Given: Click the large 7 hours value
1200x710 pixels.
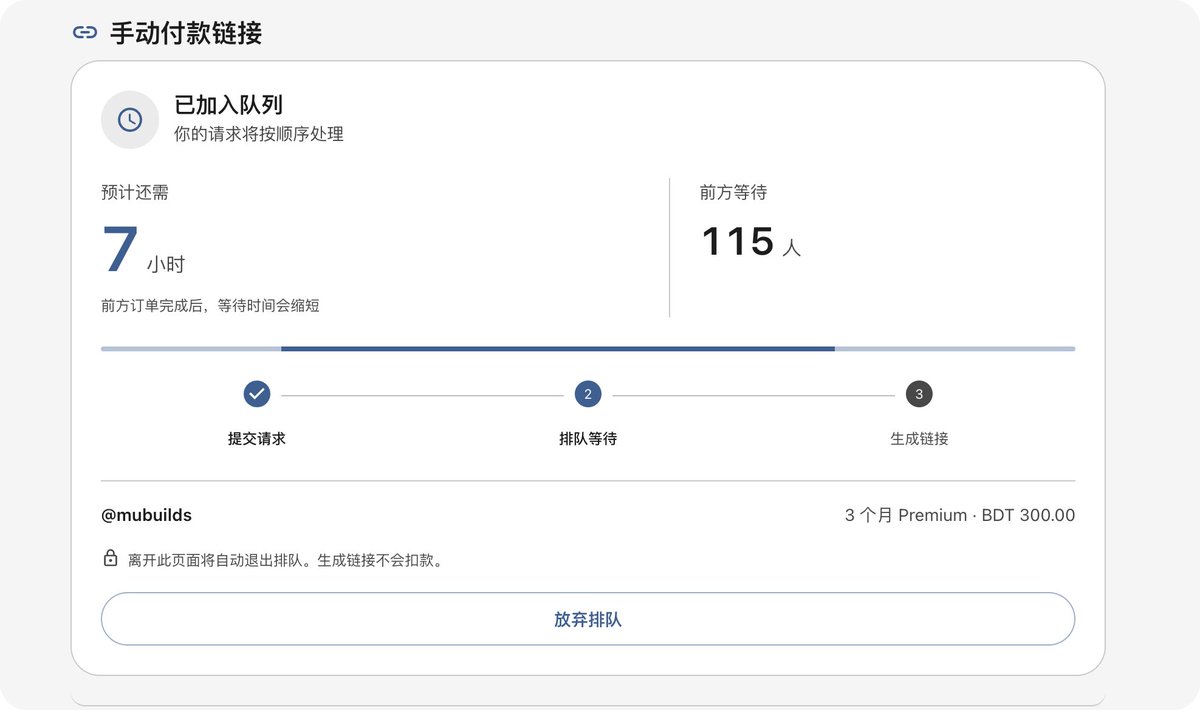Looking at the screenshot, I should [x=143, y=250].
